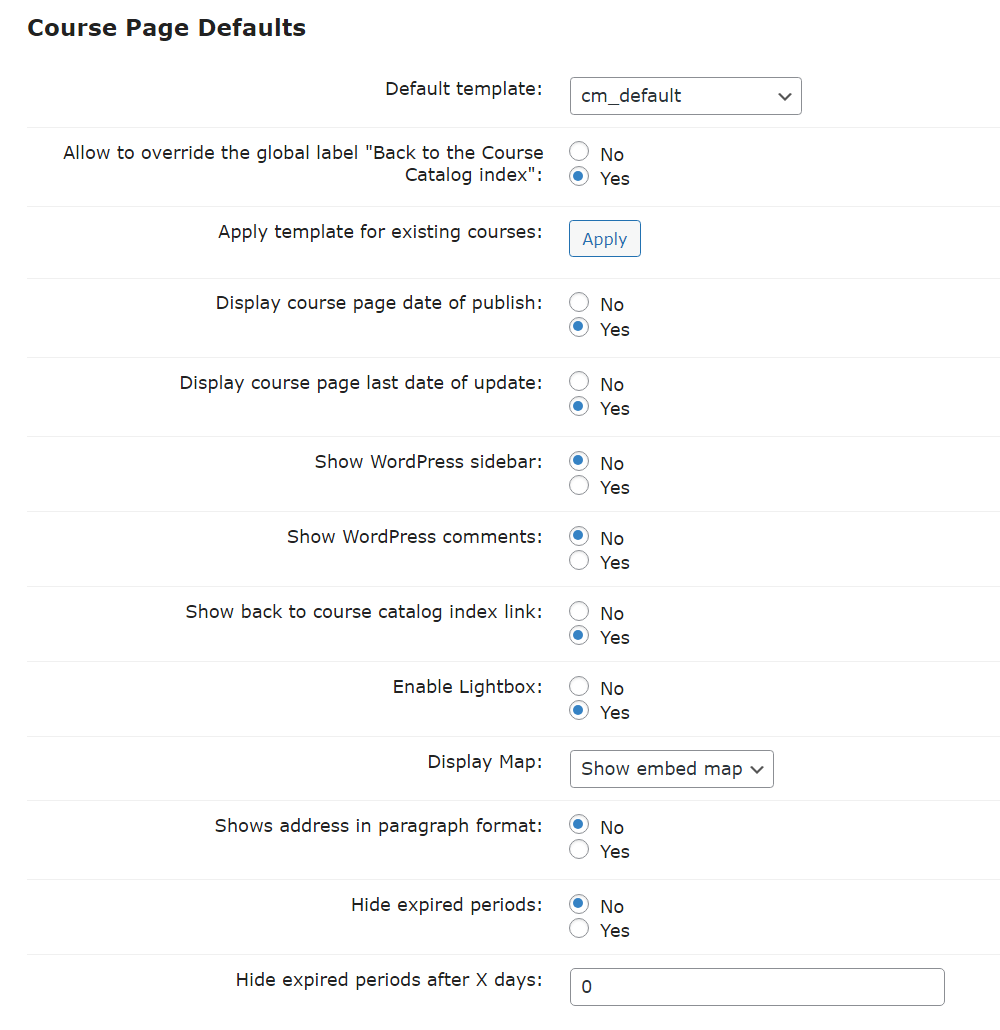Pick No for Show WordPress sidebar
This screenshot has width=1000, height=1030.
pos(579,461)
